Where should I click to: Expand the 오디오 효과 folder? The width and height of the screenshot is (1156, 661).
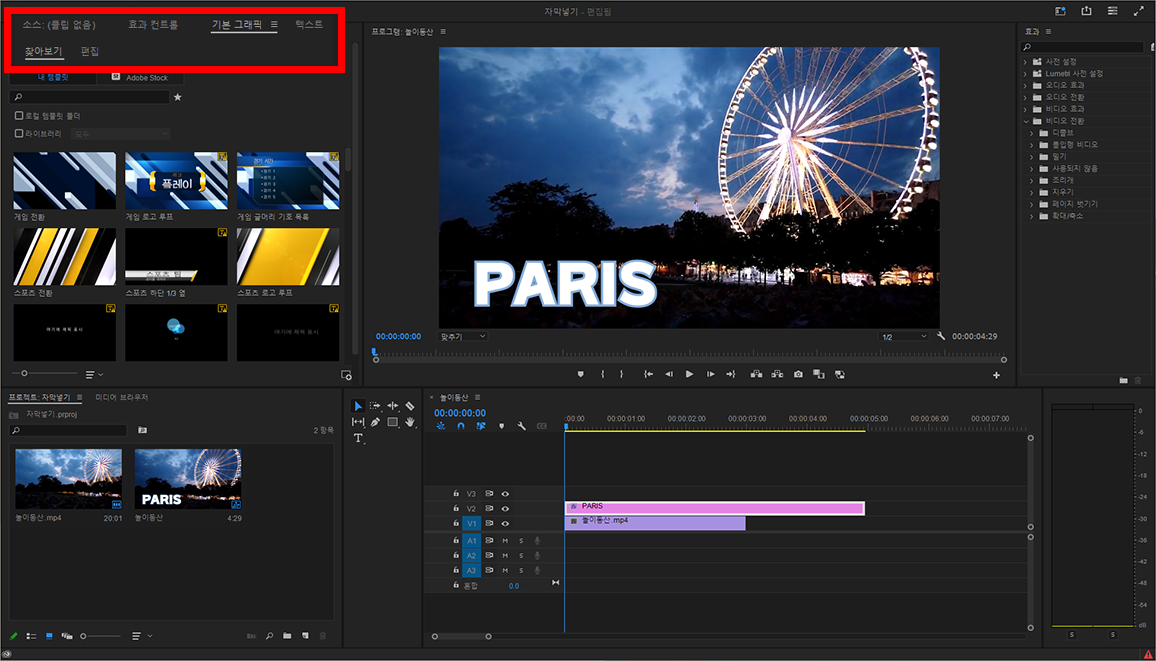[1025, 85]
